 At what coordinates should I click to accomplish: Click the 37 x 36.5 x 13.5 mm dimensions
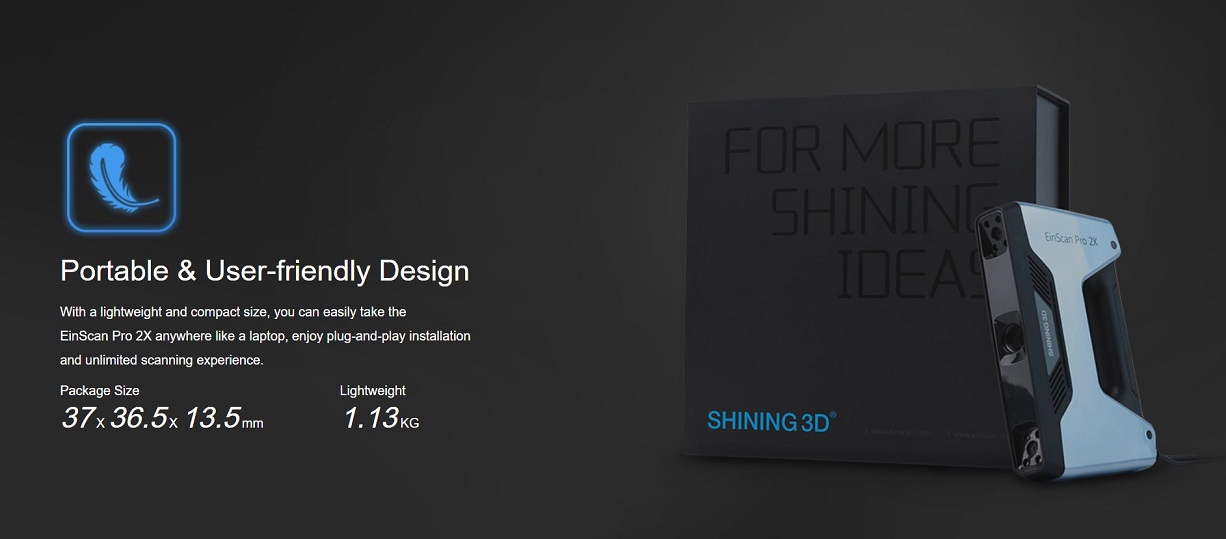[162, 418]
